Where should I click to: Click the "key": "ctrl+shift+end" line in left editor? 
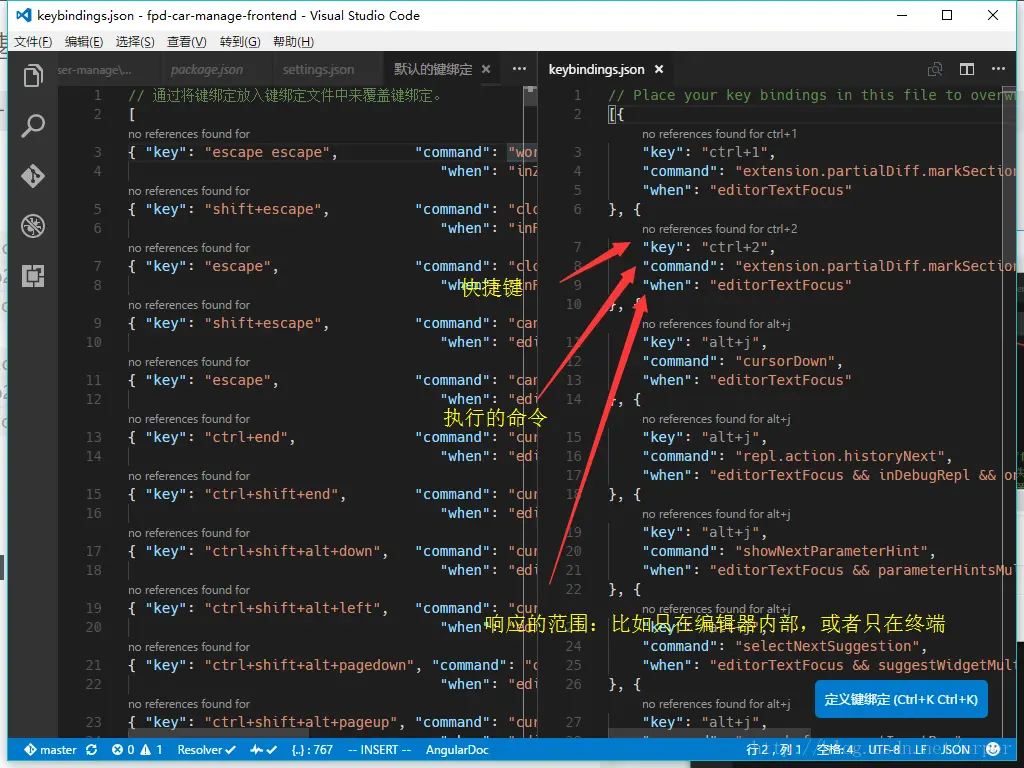[237, 494]
